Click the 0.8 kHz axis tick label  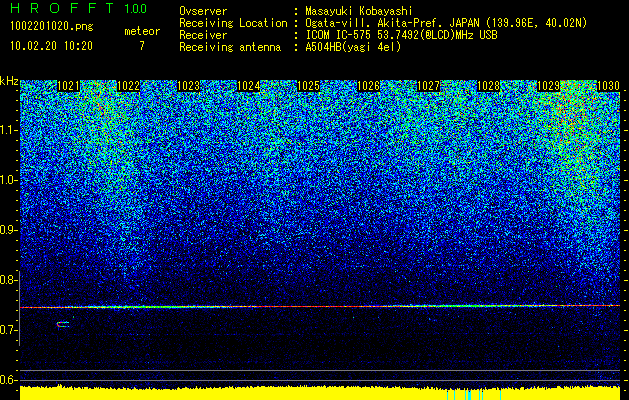(8, 280)
